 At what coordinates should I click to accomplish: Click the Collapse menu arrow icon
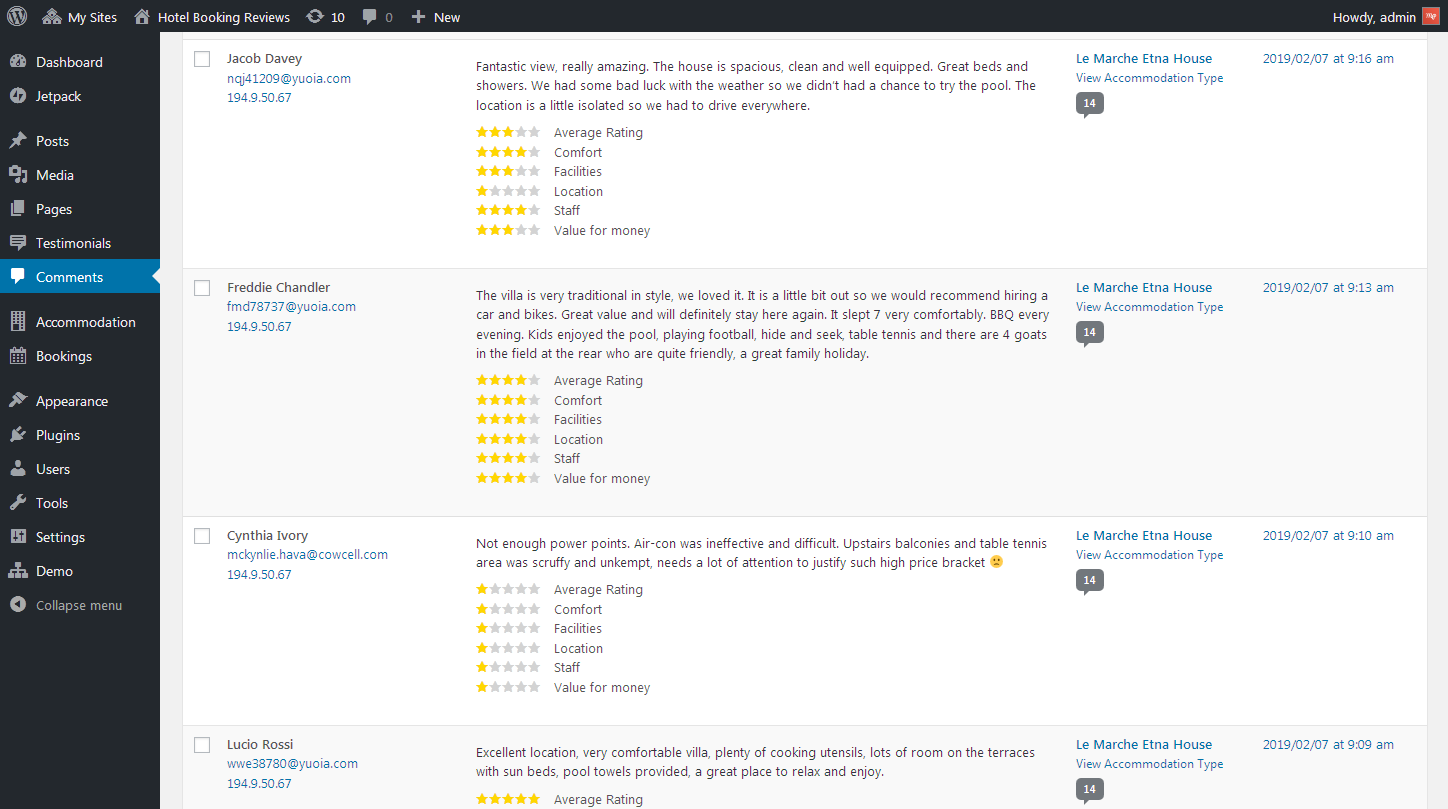[x=18, y=605]
